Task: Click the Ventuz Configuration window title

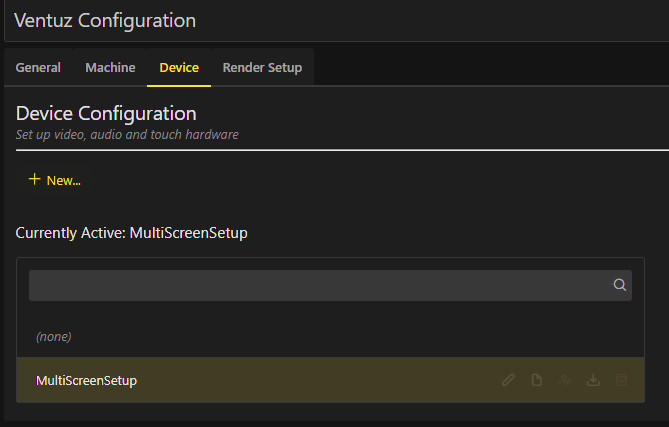Action: point(105,20)
